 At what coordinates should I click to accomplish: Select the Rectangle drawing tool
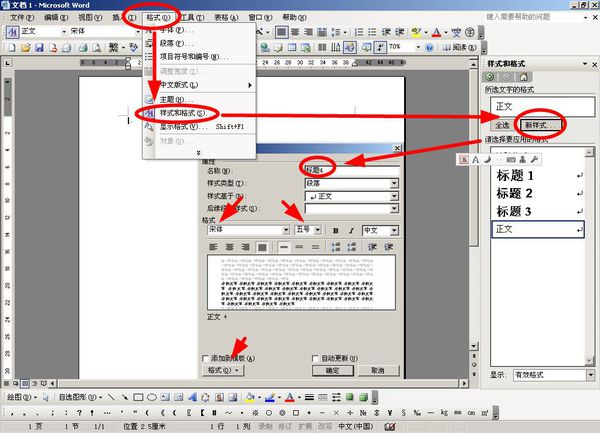[x=138, y=397]
